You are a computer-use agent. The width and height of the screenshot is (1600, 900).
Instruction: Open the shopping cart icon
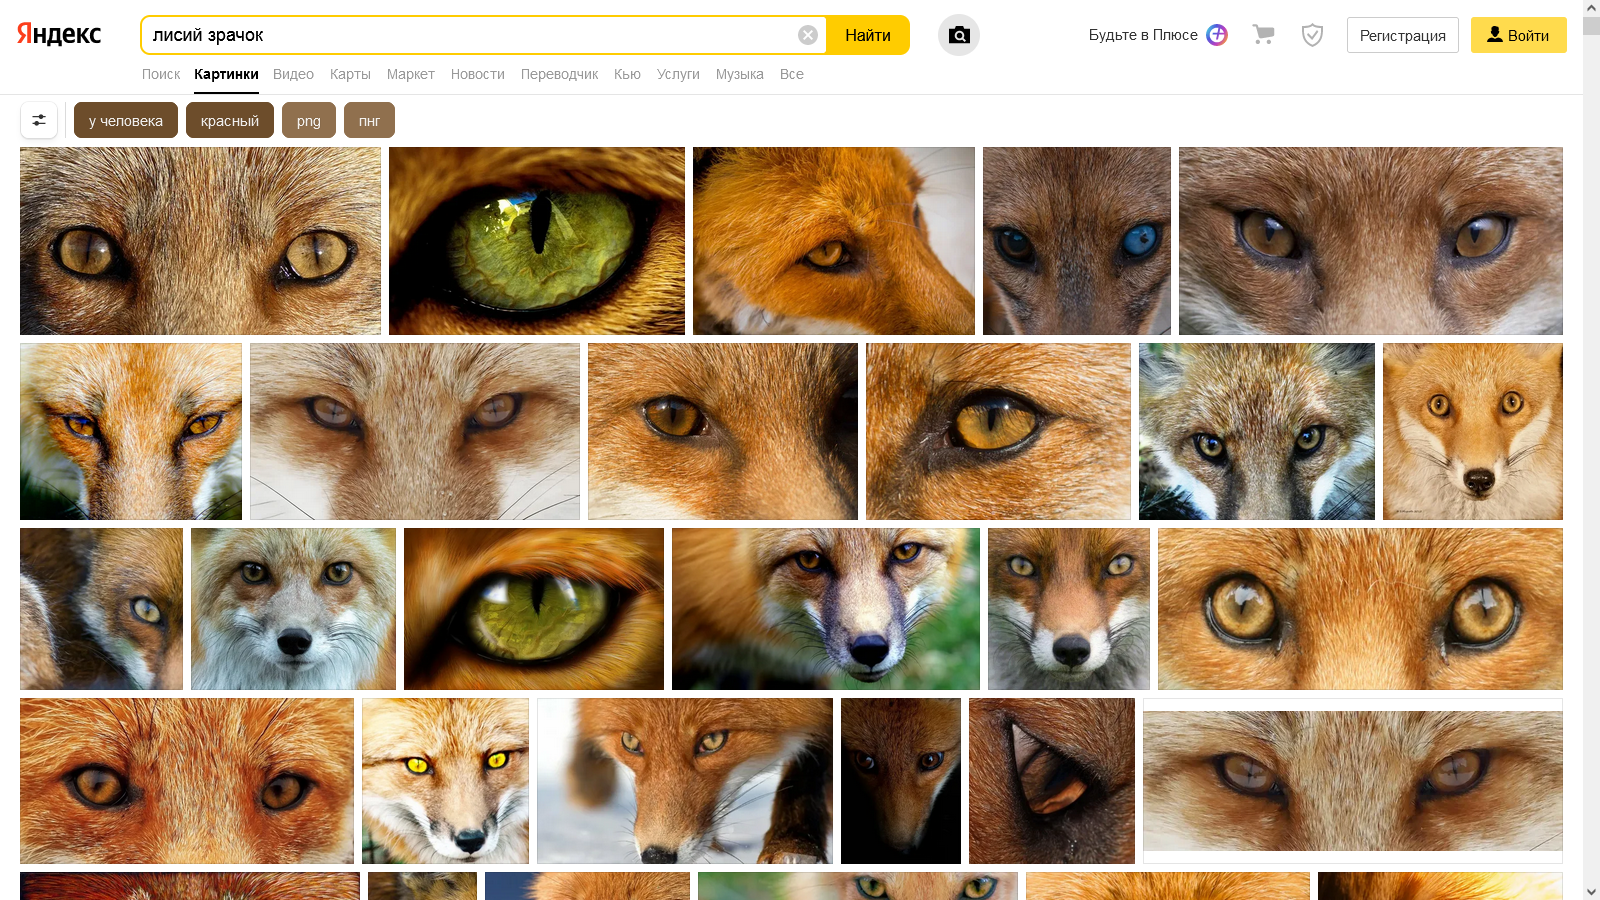click(x=1264, y=35)
